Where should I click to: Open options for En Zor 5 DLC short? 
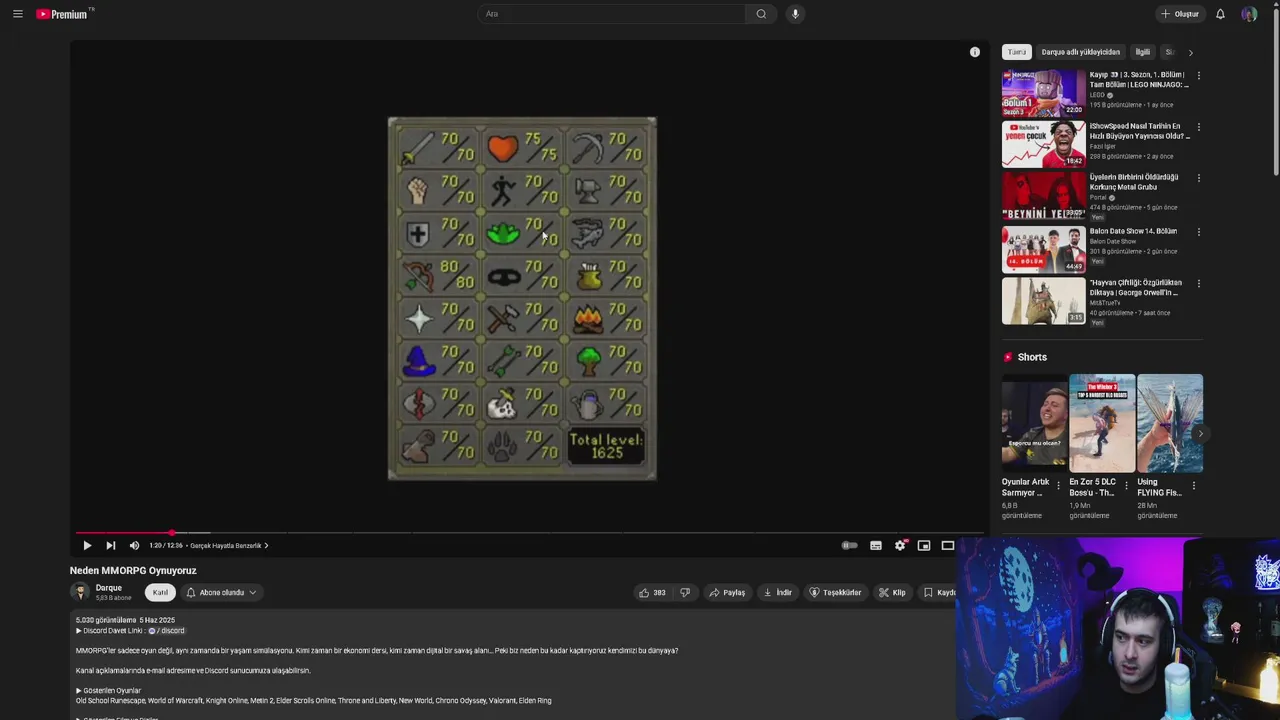[x=1126, y=486]
